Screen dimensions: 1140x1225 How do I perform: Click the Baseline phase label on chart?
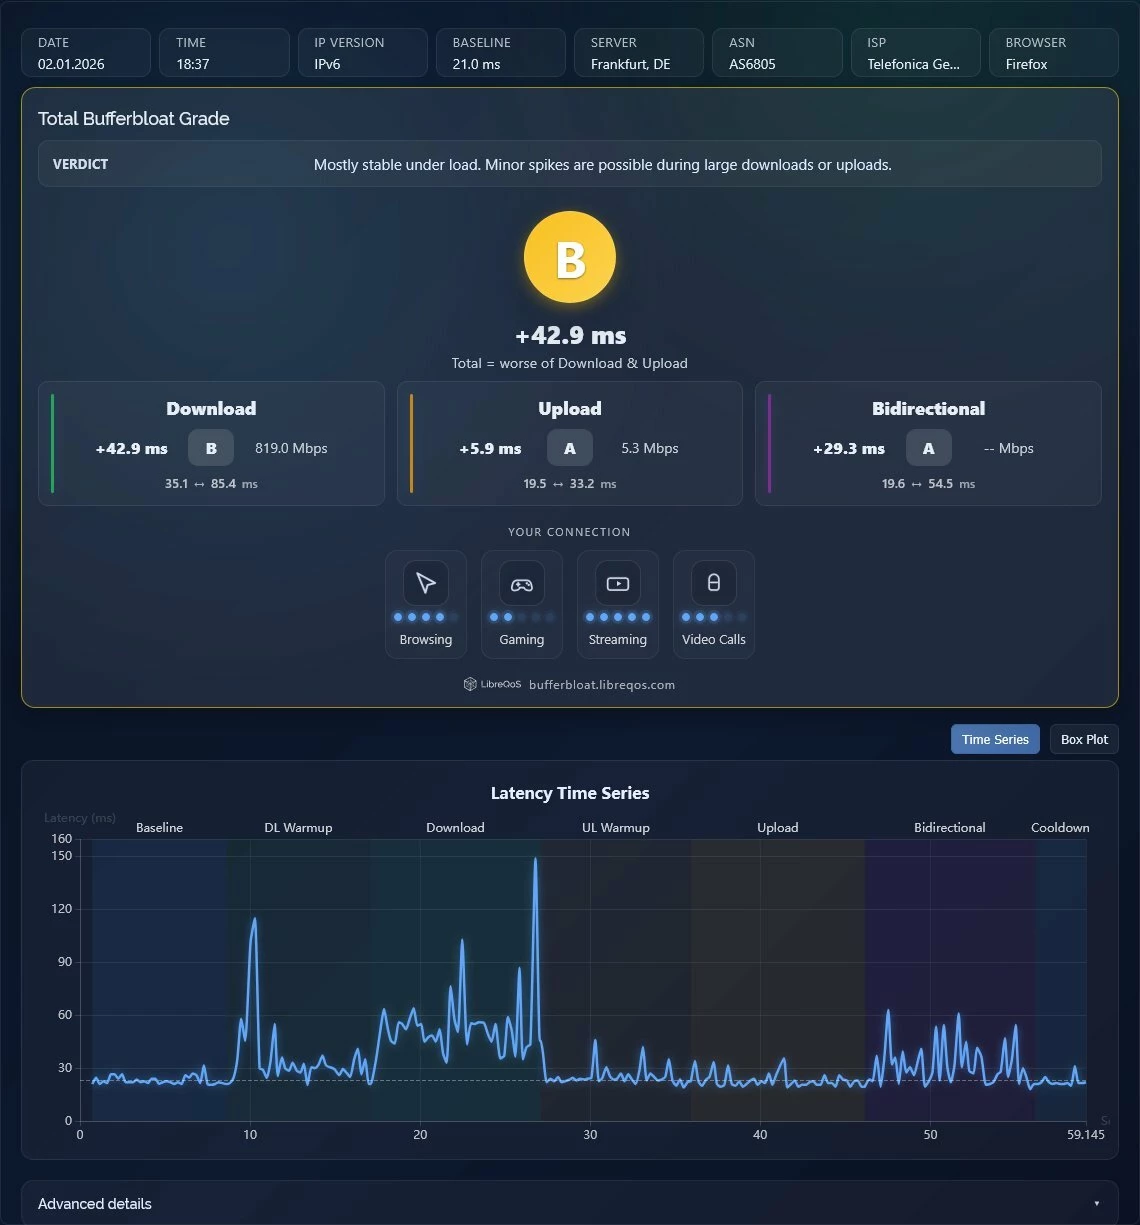[160, 828]
